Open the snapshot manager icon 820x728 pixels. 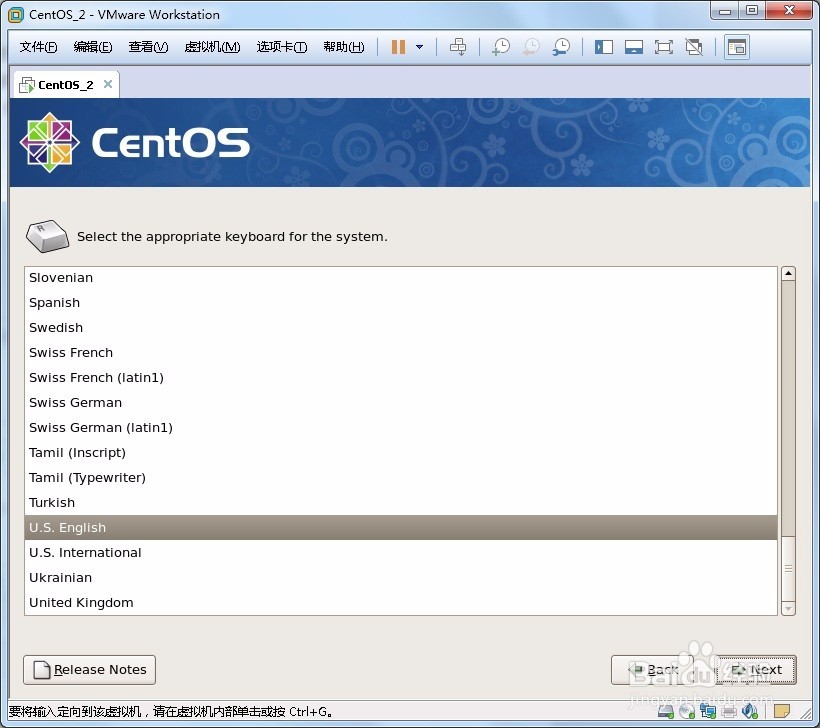point(561,47)
